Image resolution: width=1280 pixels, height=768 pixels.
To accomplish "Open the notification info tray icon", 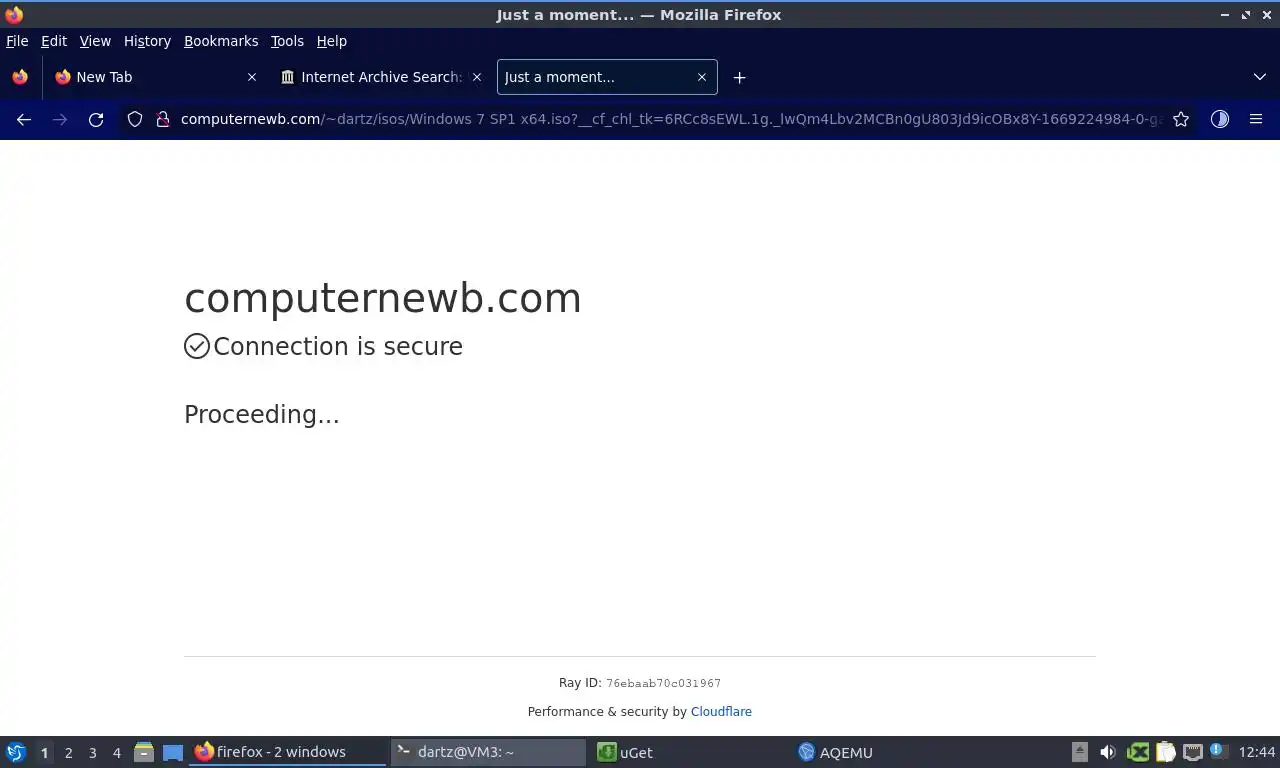I will (x=1218, y=750).
